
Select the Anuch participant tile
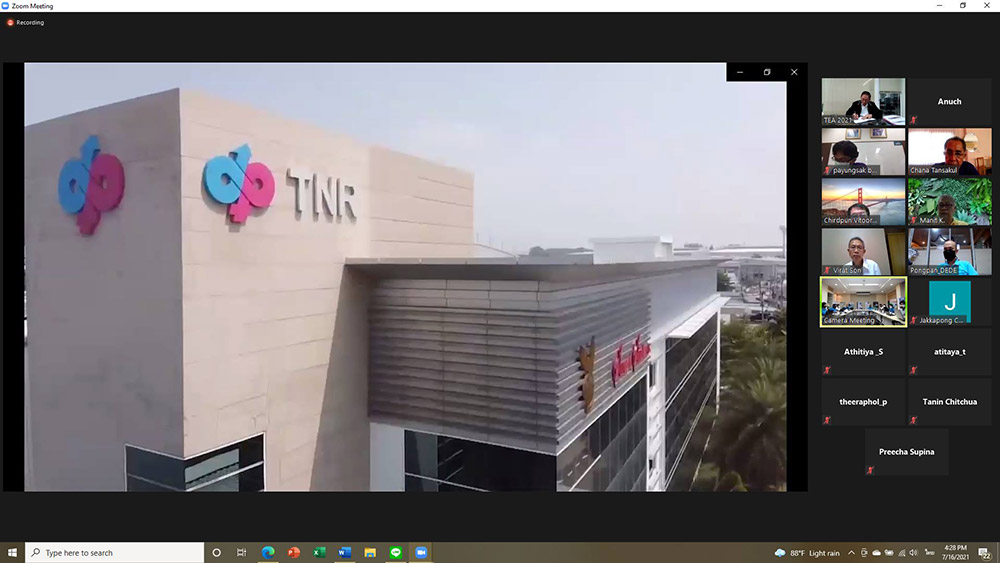point(949,101)
